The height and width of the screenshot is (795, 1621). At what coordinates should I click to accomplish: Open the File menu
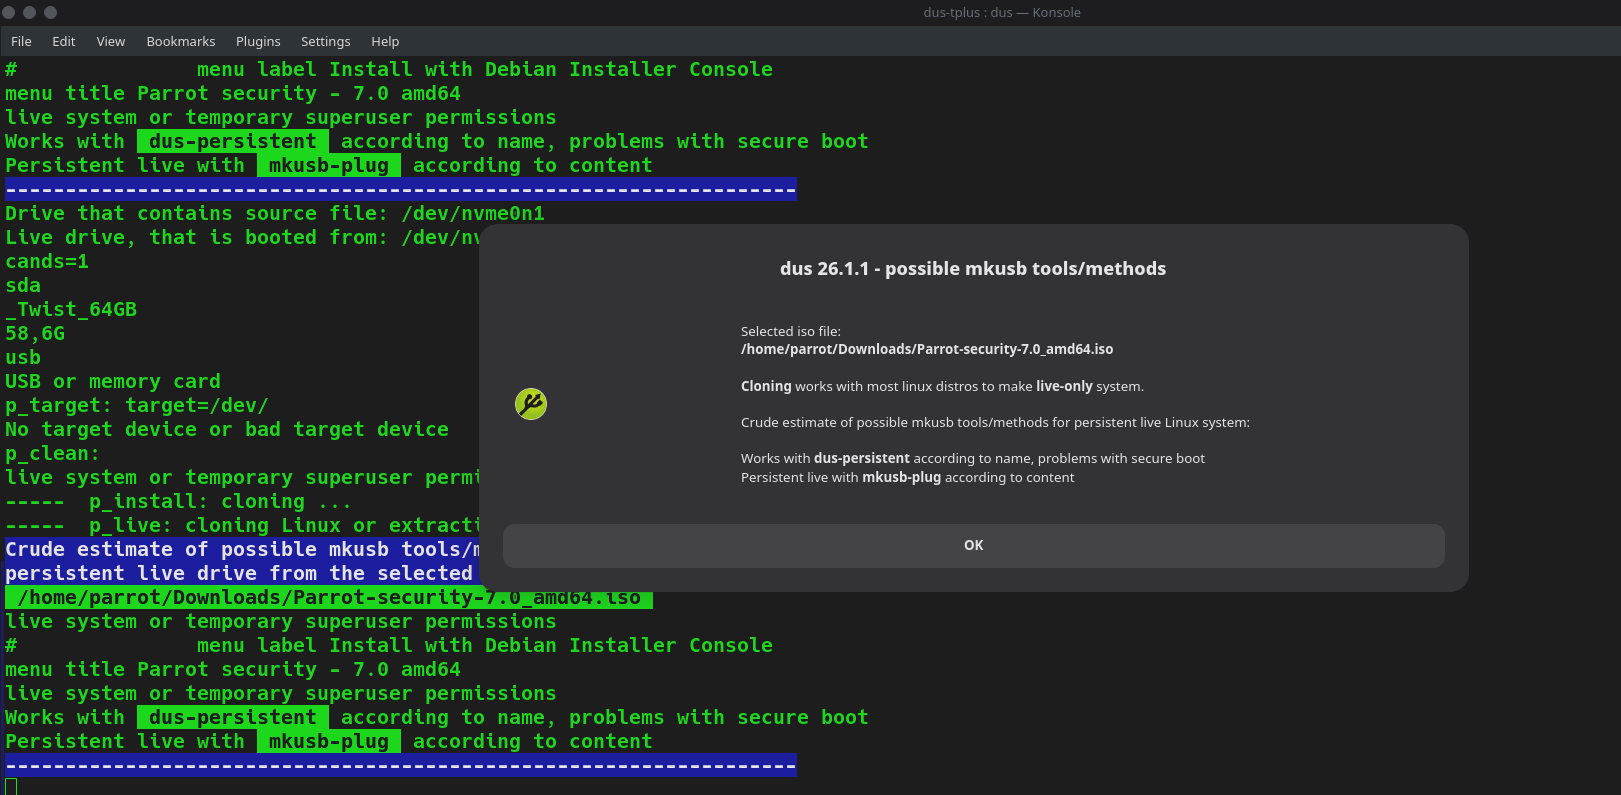(21, 41)
